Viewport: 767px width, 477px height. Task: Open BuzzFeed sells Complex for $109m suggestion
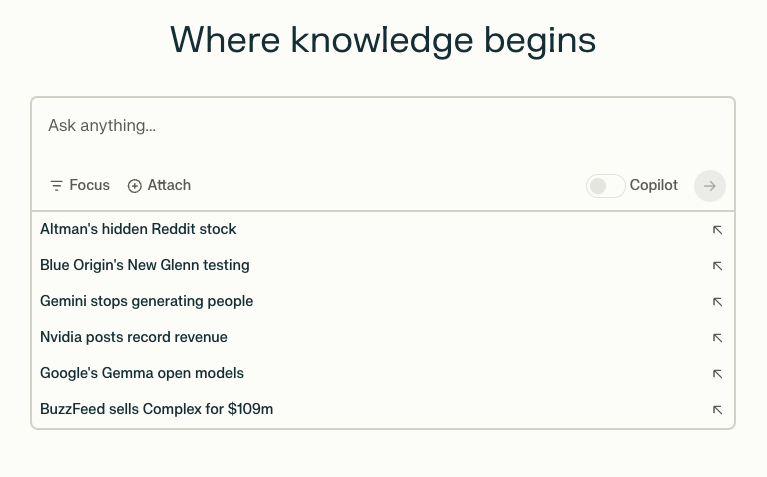click(156, 409)
